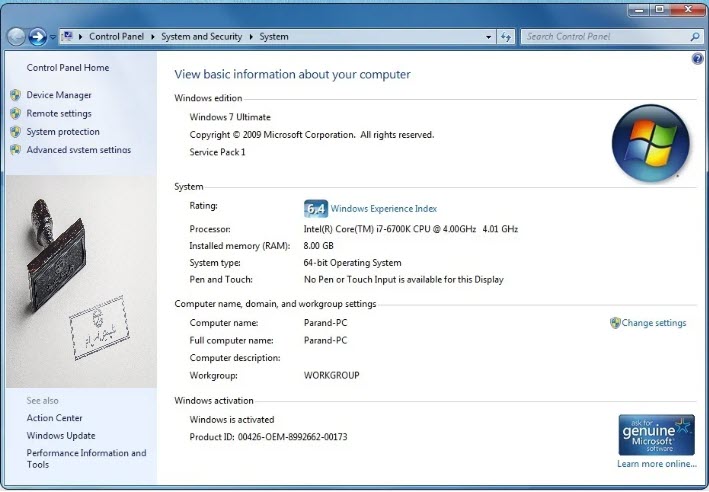Open the address bar history dropdown
The height and width of the screenshot is (492, 709).
(488, 37)
